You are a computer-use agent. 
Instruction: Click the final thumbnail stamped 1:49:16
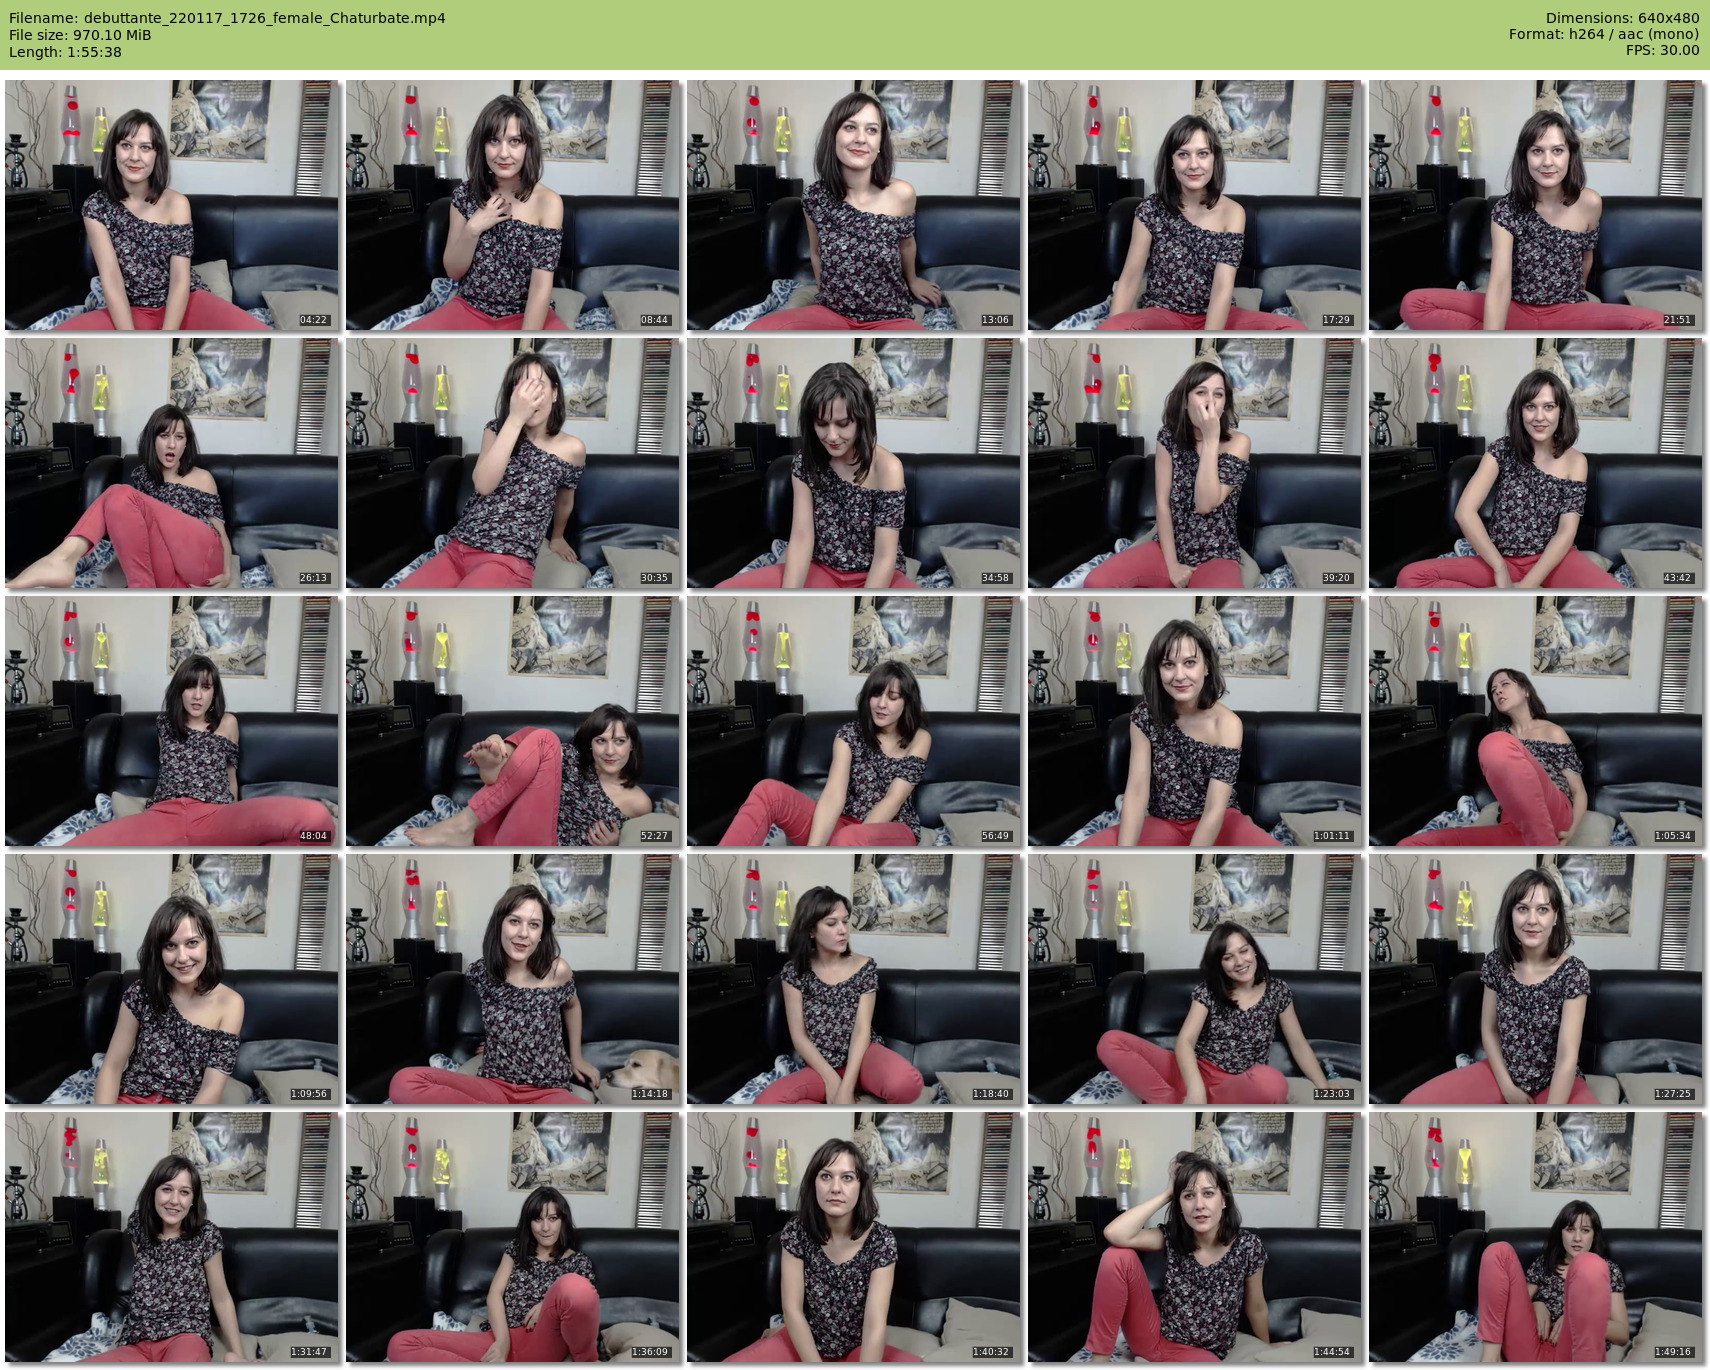(1536, 1237)
